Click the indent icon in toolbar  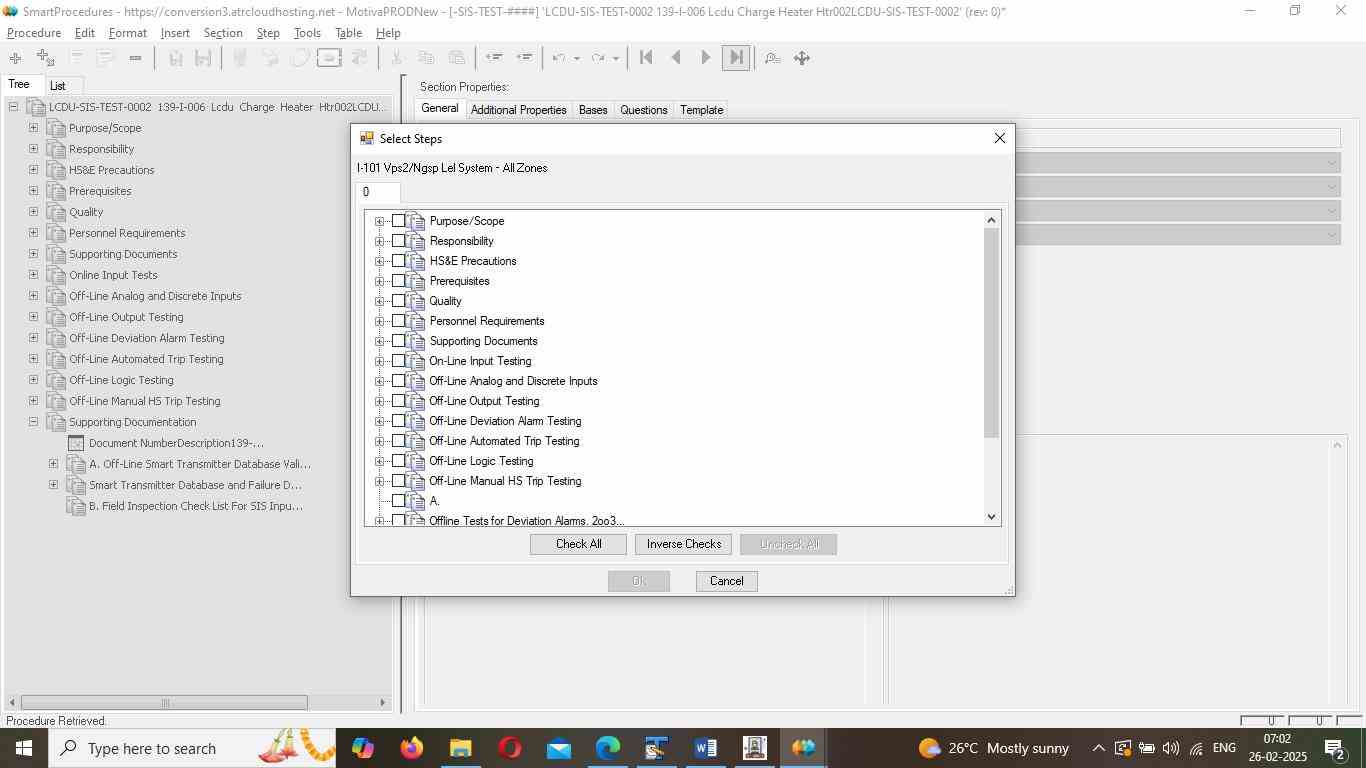pos(524,58)
